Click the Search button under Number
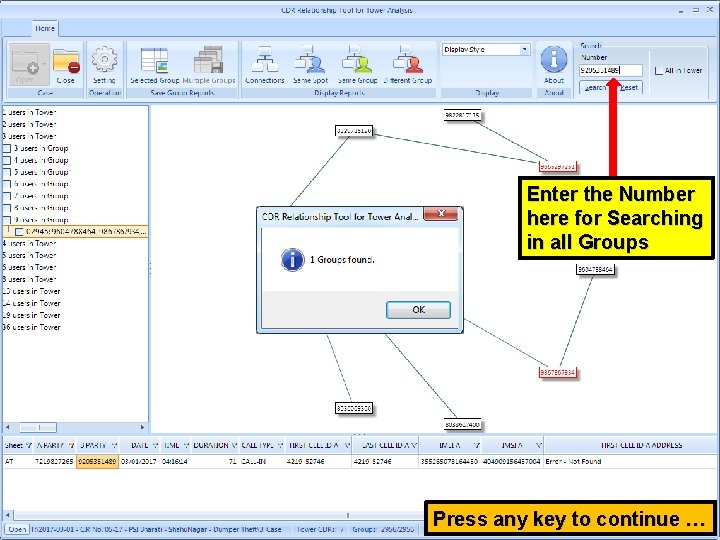720x540 pixels. (x=596, y=87)
